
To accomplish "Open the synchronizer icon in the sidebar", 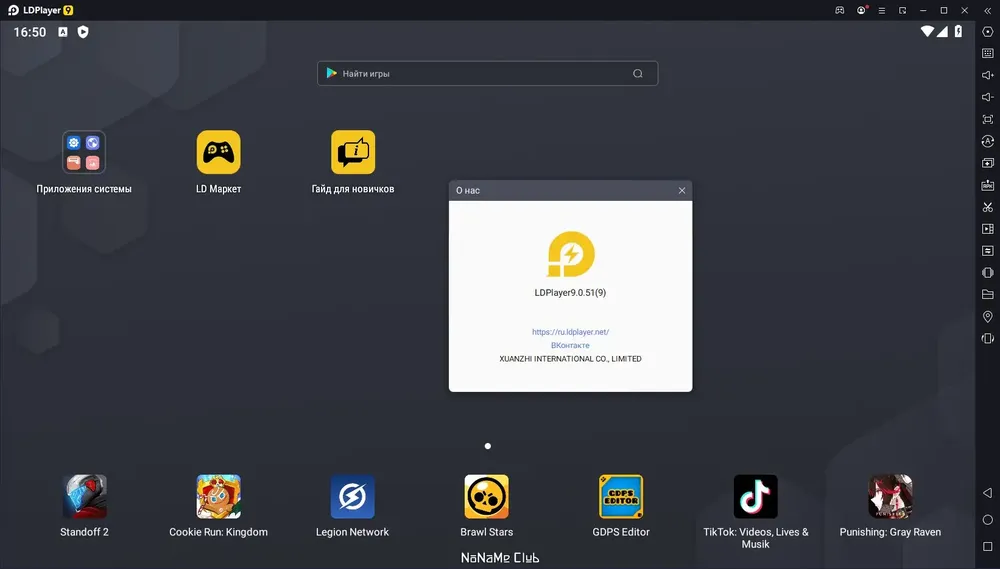I will pos(987,251).
